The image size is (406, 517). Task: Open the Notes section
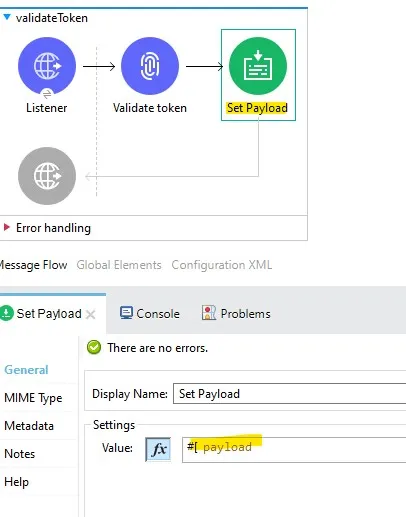pos(20,454)
